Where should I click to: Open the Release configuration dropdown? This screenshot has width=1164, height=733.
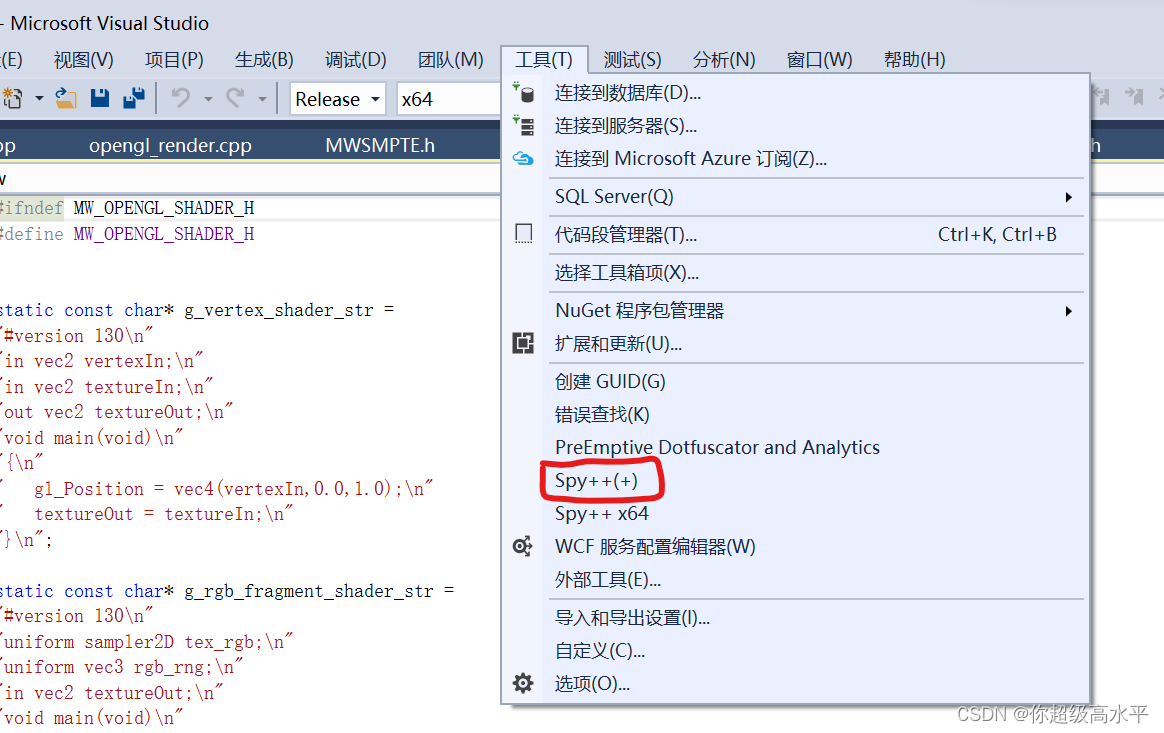(338, 99)
